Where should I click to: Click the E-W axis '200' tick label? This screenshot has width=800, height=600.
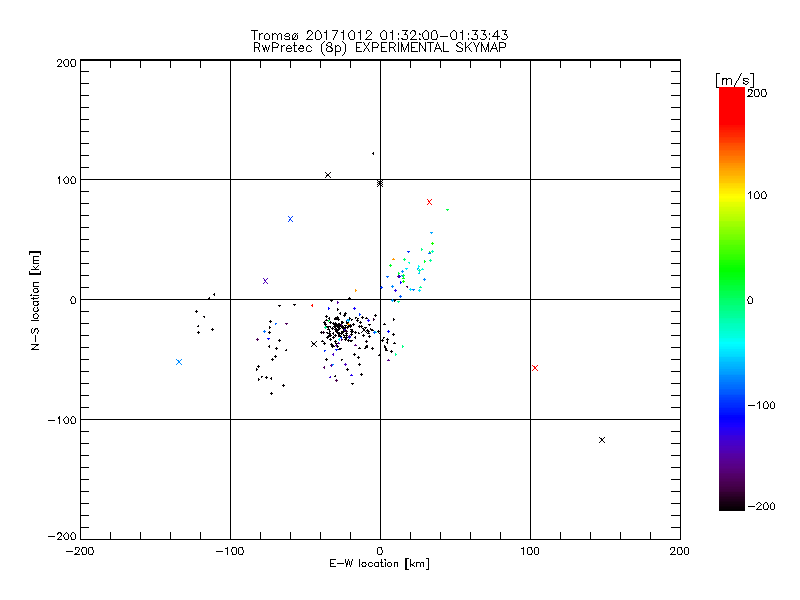[680, 551]
